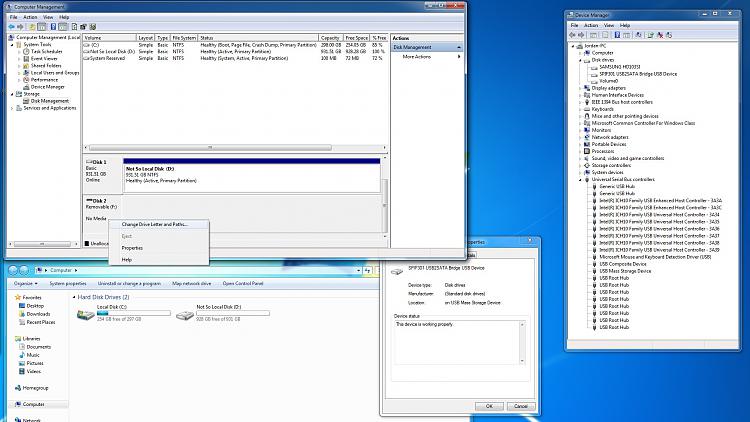Click Event Viewer icon in console tree

26,58
